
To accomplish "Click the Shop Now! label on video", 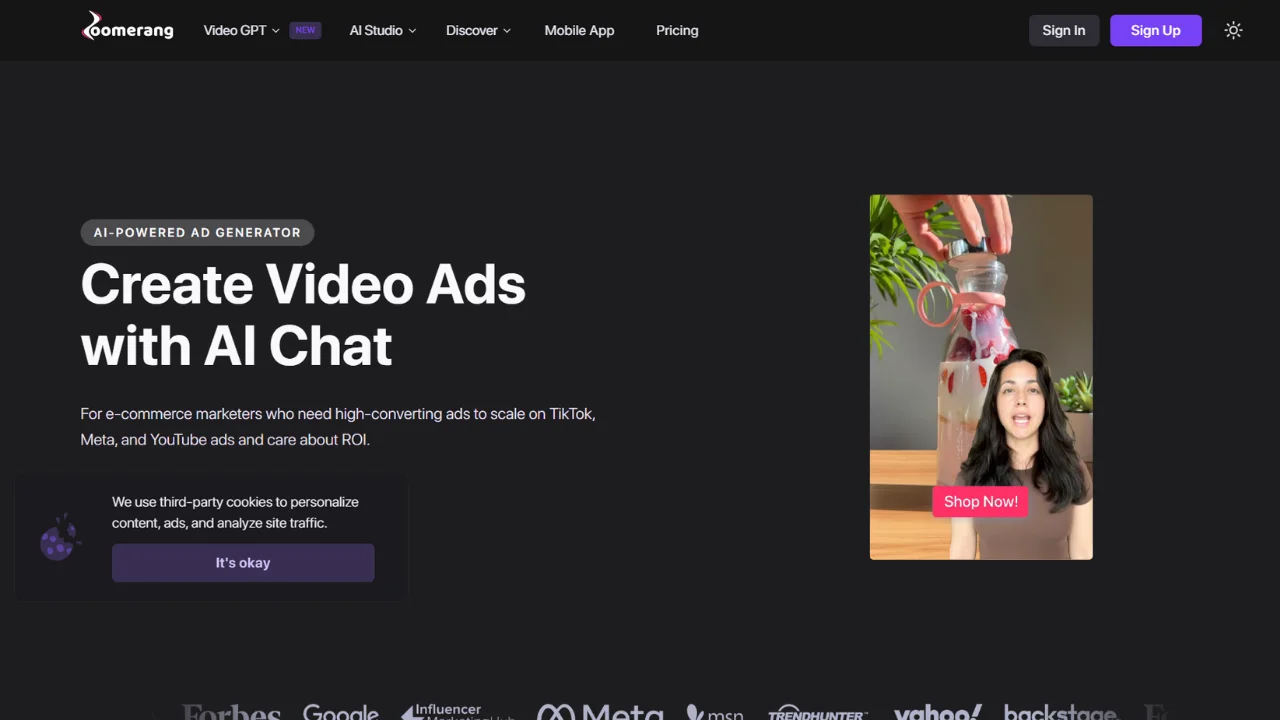I will 980,502.
